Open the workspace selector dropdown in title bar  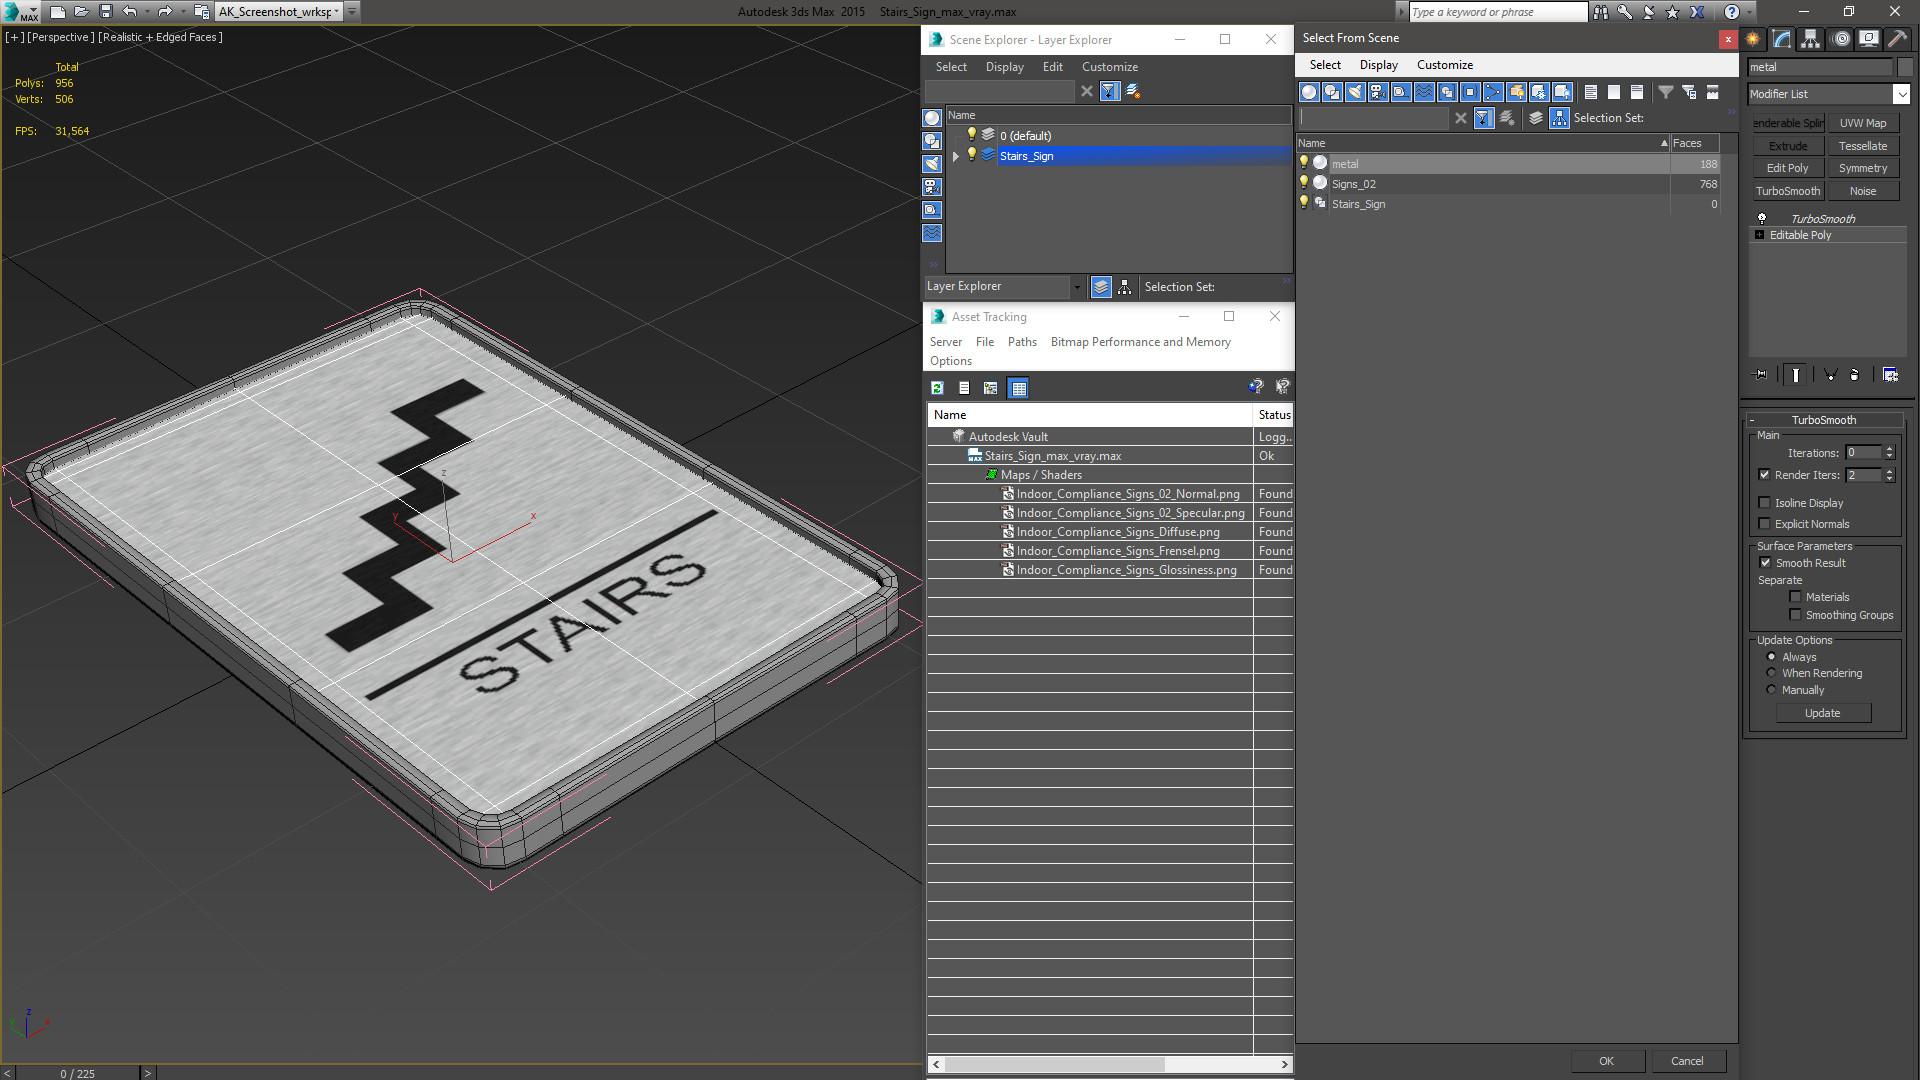click(337, 12)
